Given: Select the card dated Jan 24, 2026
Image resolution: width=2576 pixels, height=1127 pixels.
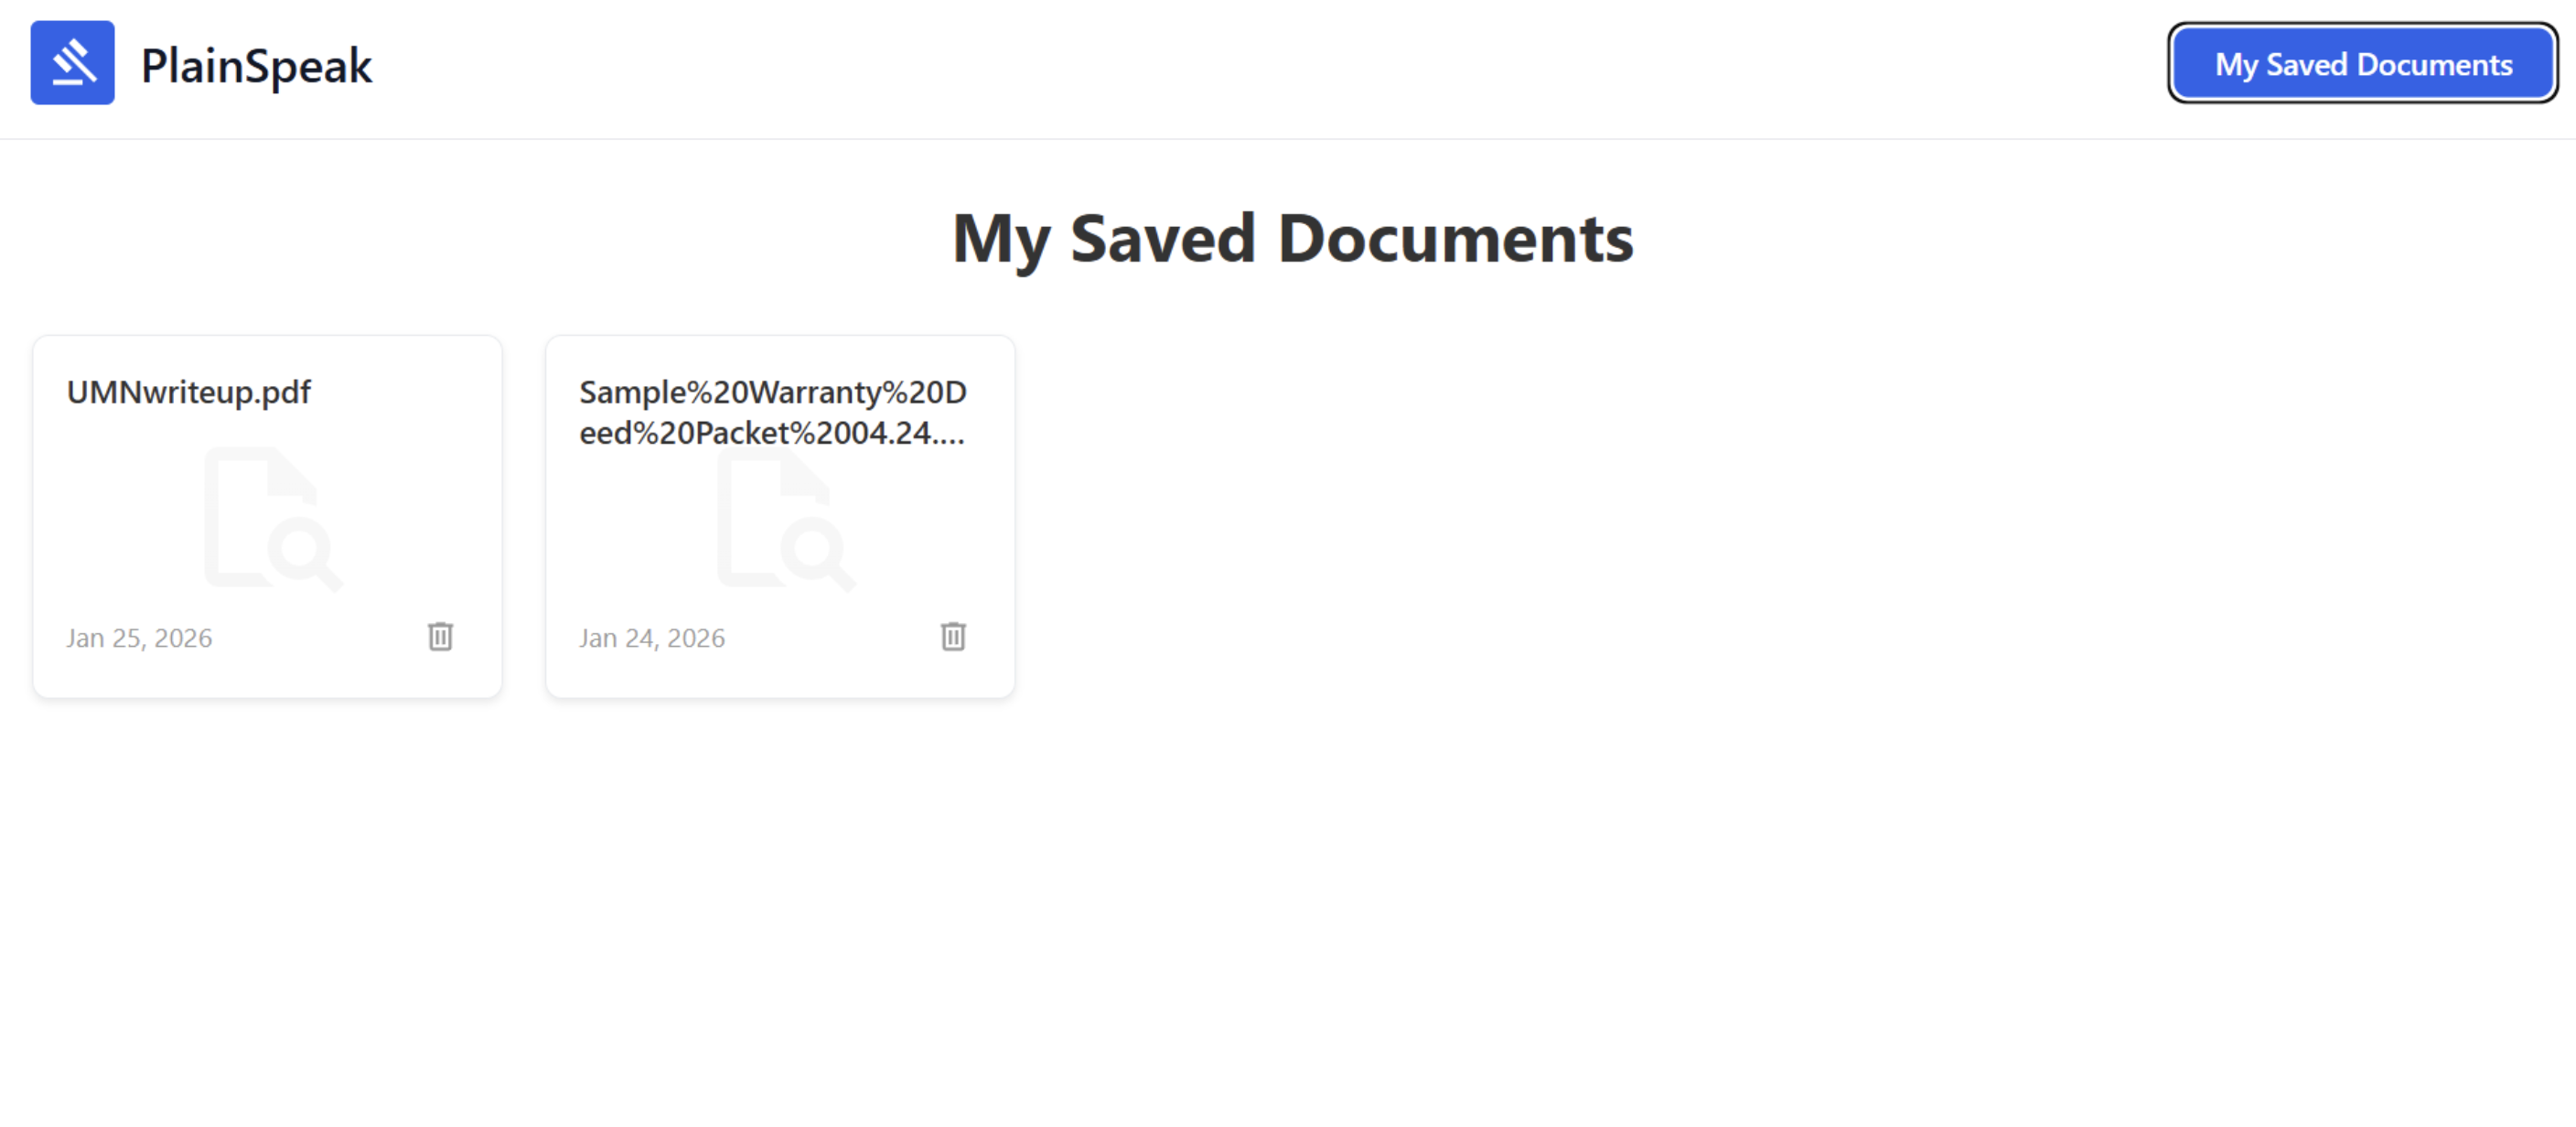Looking at the screenshot, I should [780, 516].
